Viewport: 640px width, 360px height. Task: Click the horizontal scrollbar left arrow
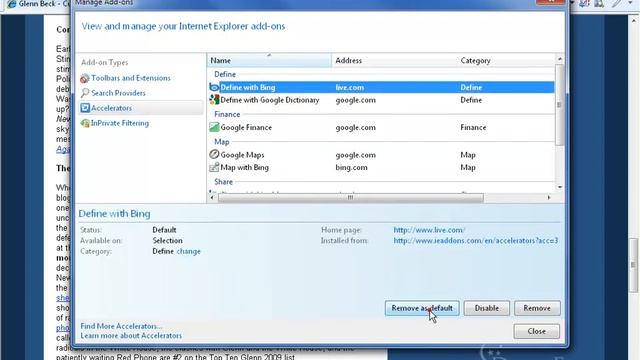(x=212, y=198)
